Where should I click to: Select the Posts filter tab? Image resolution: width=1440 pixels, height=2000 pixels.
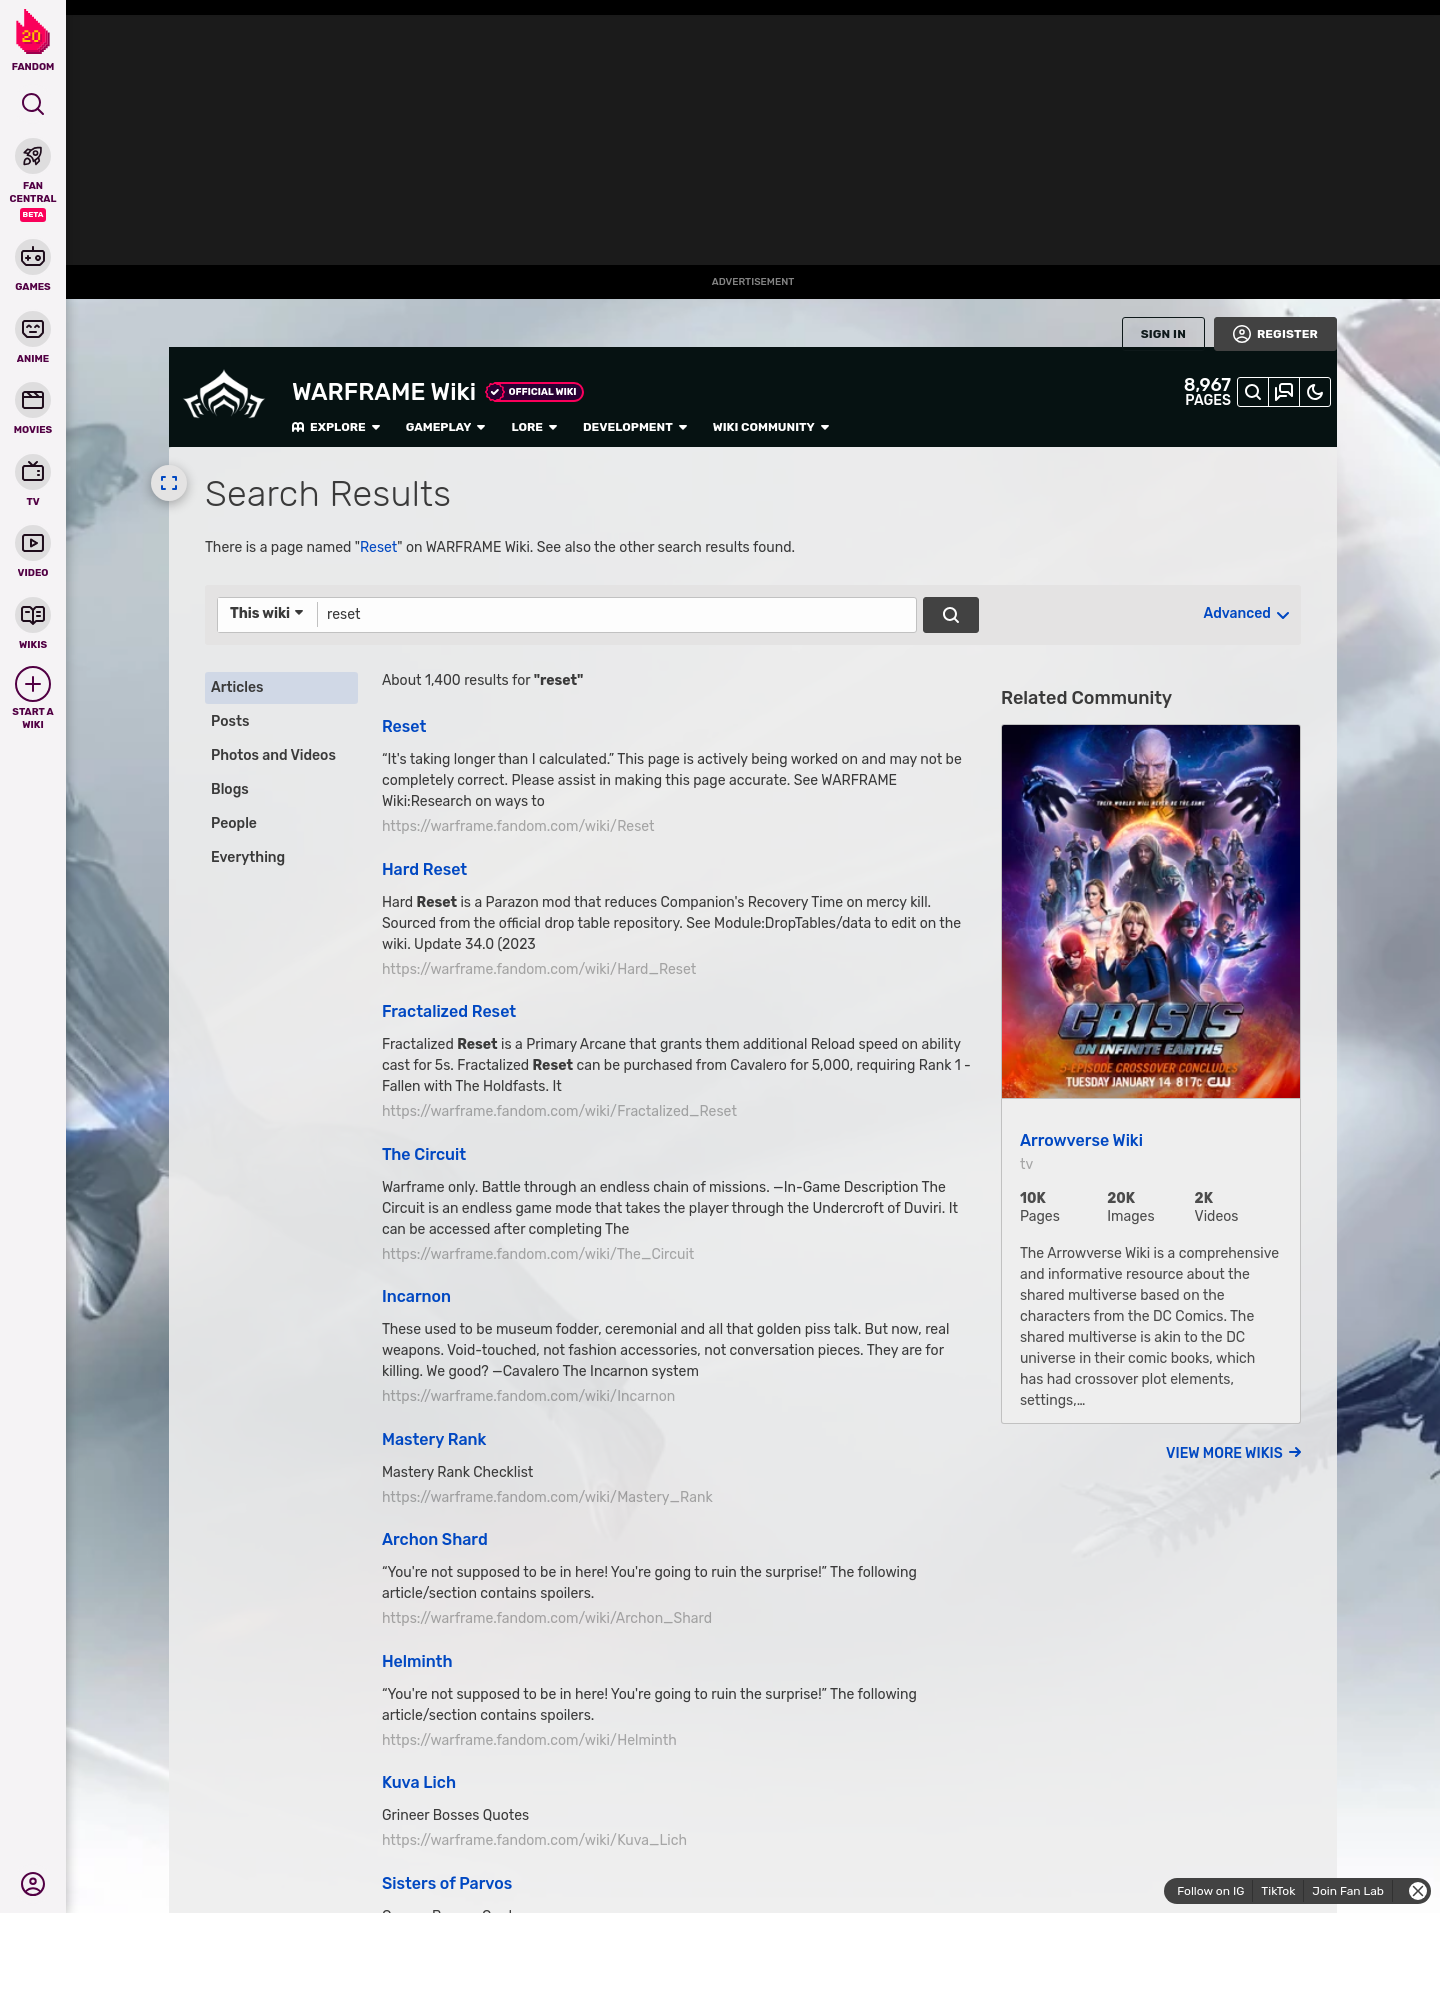[281, 721]
